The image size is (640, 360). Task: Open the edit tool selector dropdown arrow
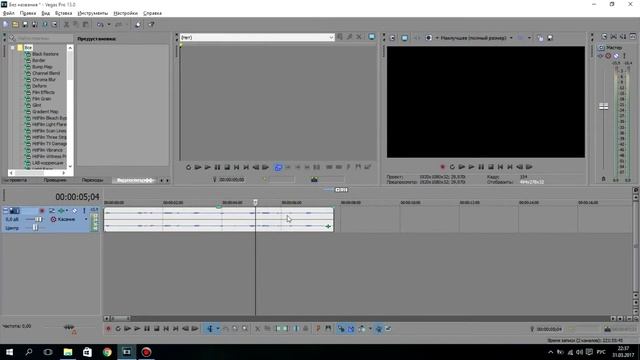click(x=218, y=329)
